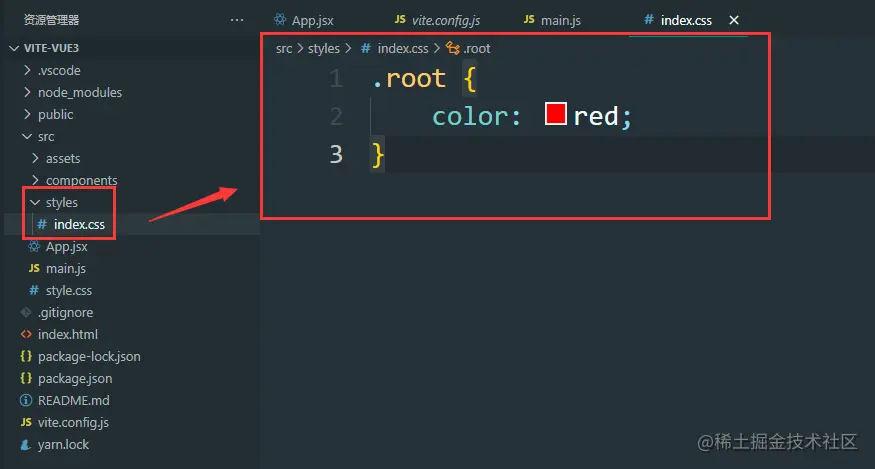
Task: Click the hash icon beside index.css in tree
Action: [42, 224]
